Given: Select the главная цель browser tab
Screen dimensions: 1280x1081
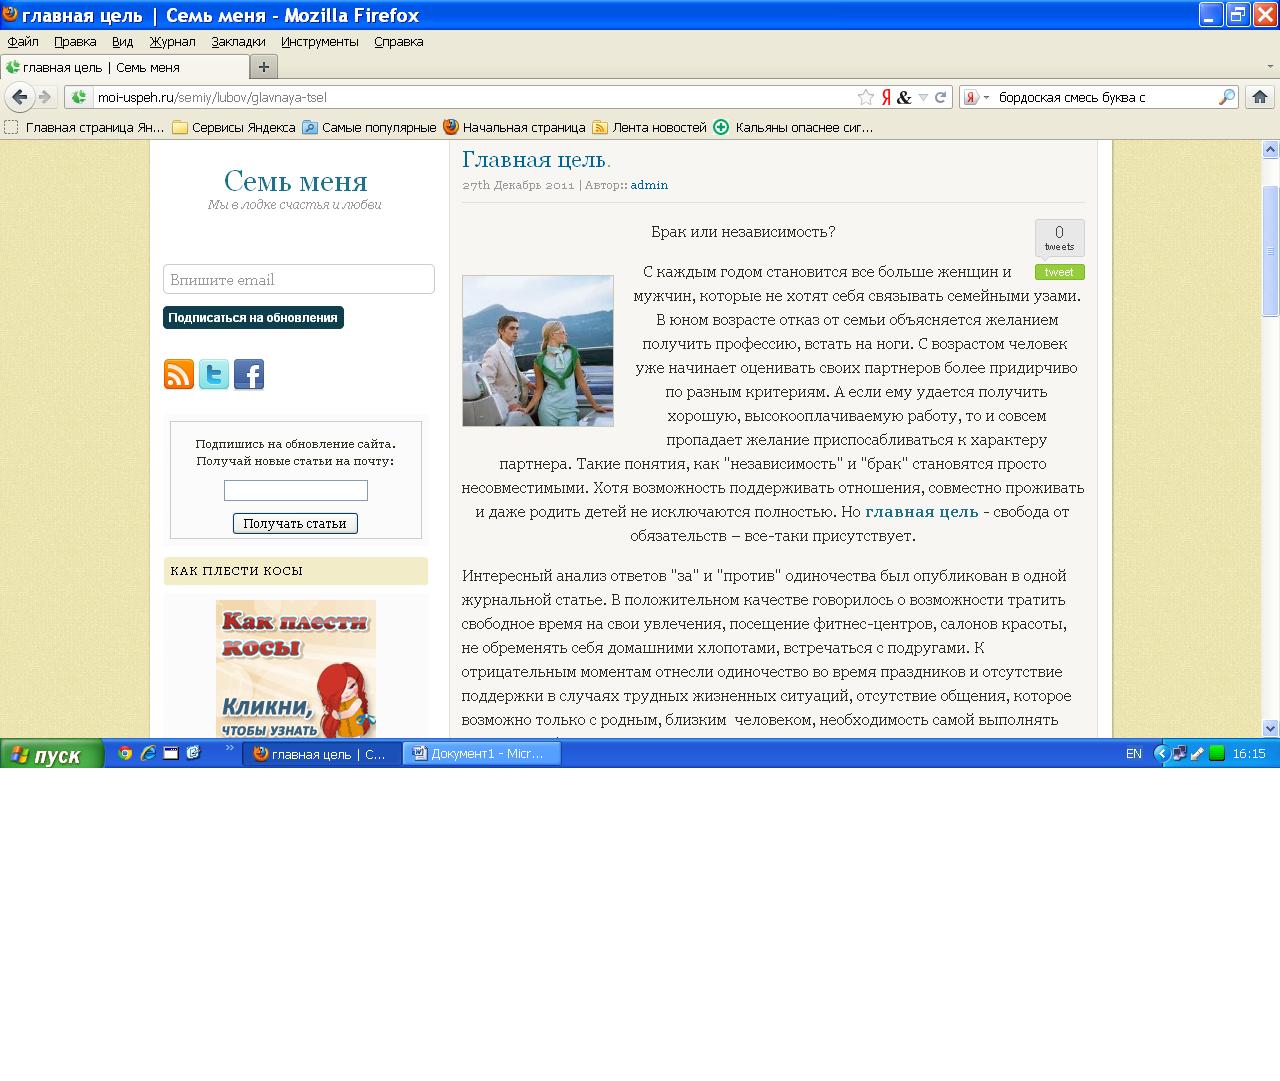Looking at the screenshot, I should click(x=124, y=67).
